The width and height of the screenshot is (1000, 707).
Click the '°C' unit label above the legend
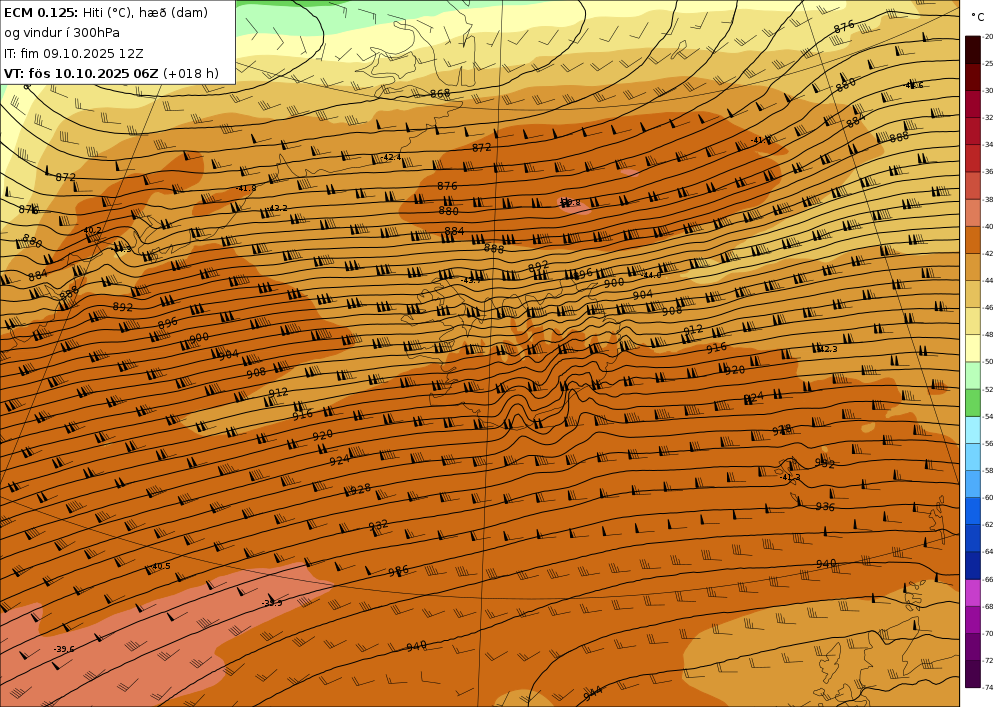click(x=977, y=17)
